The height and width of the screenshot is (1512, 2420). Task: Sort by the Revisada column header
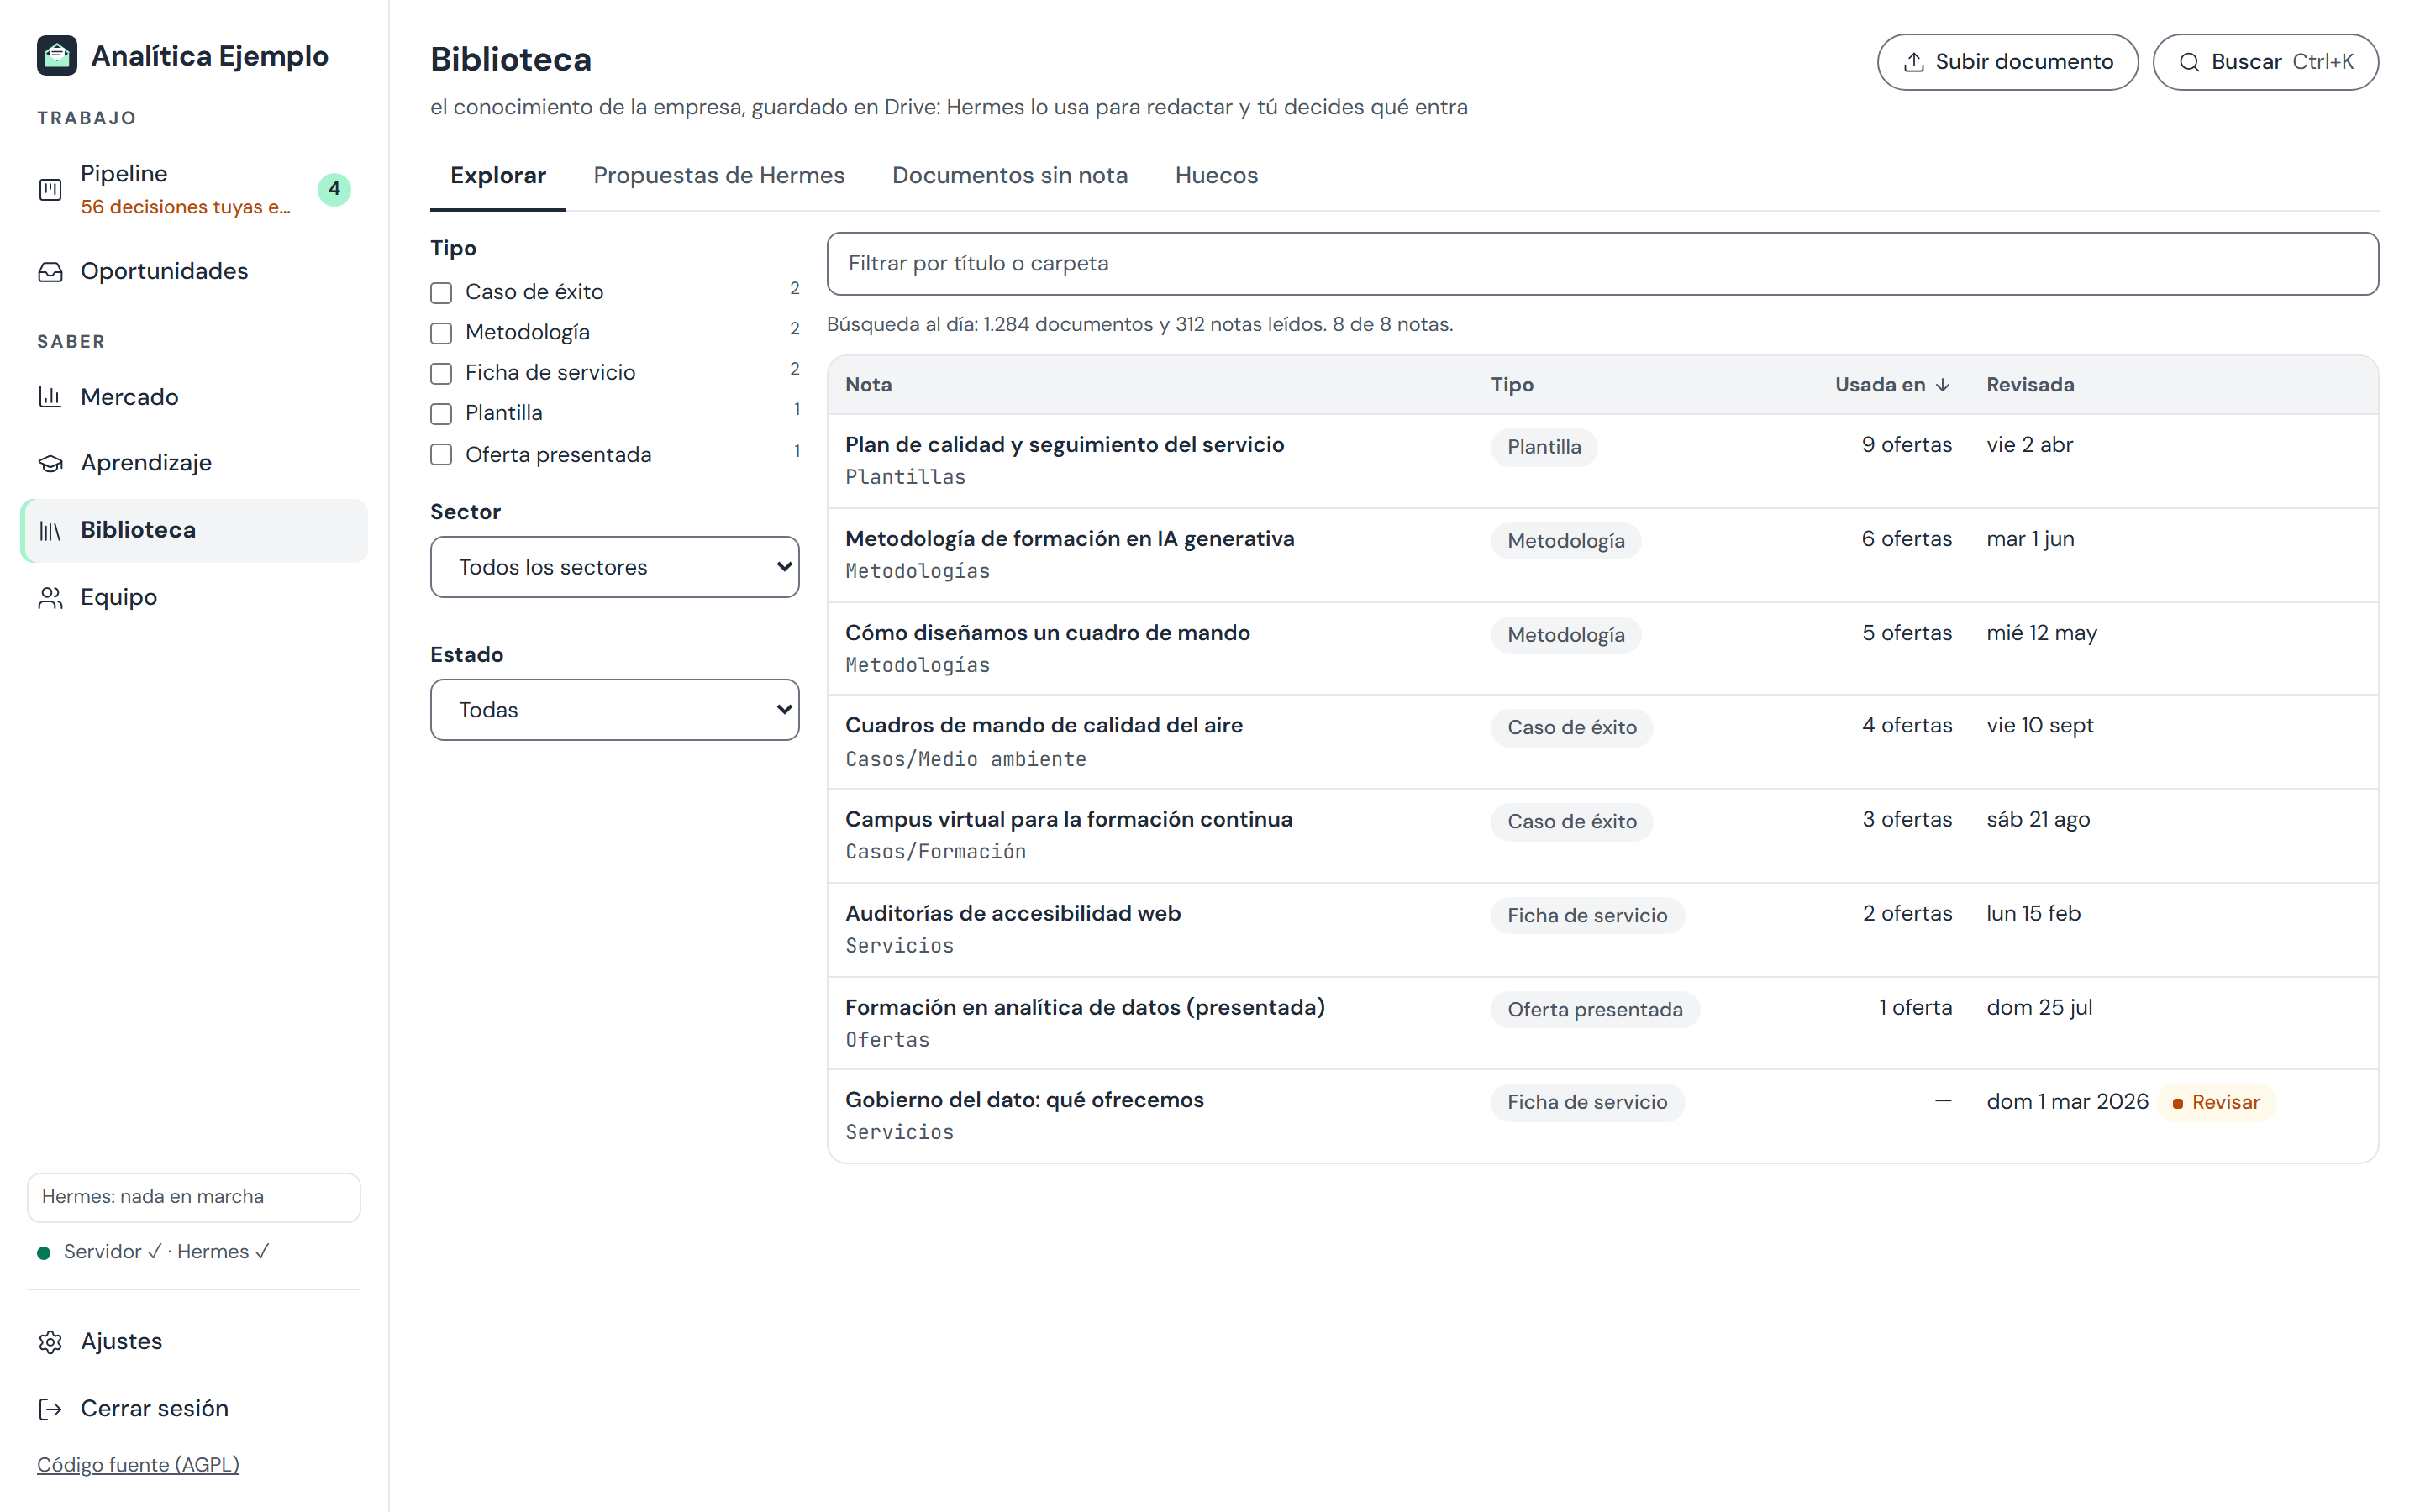[x=2029, y=385]
